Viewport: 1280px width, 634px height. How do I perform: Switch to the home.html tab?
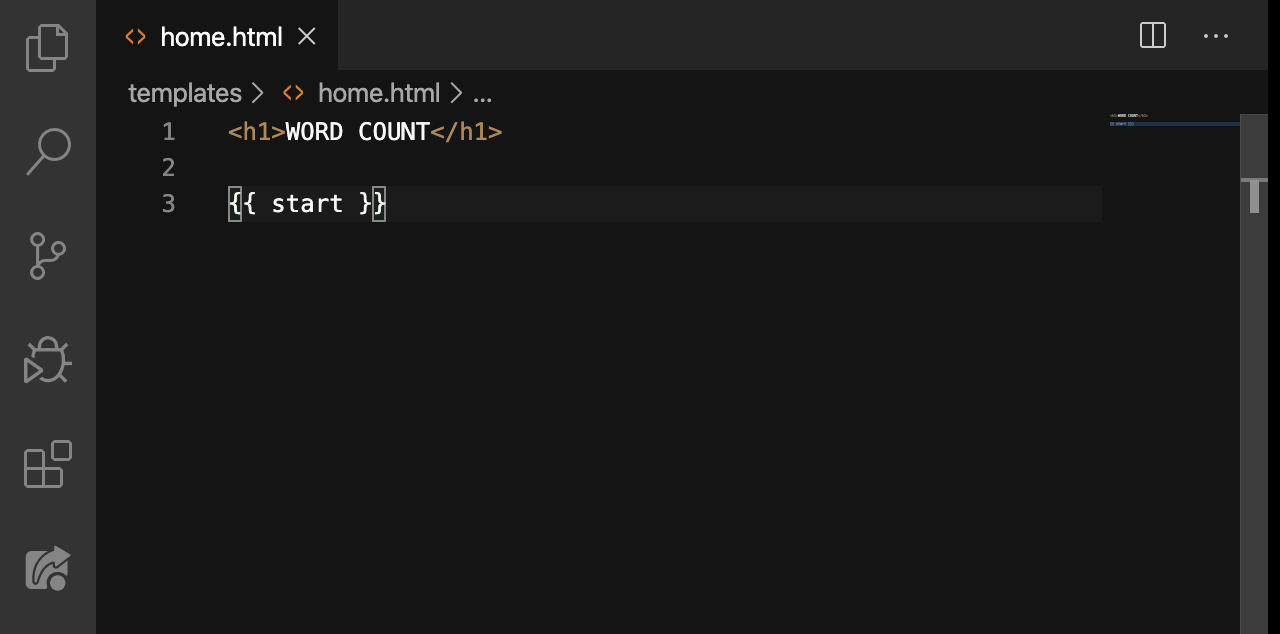coord(221,36)
